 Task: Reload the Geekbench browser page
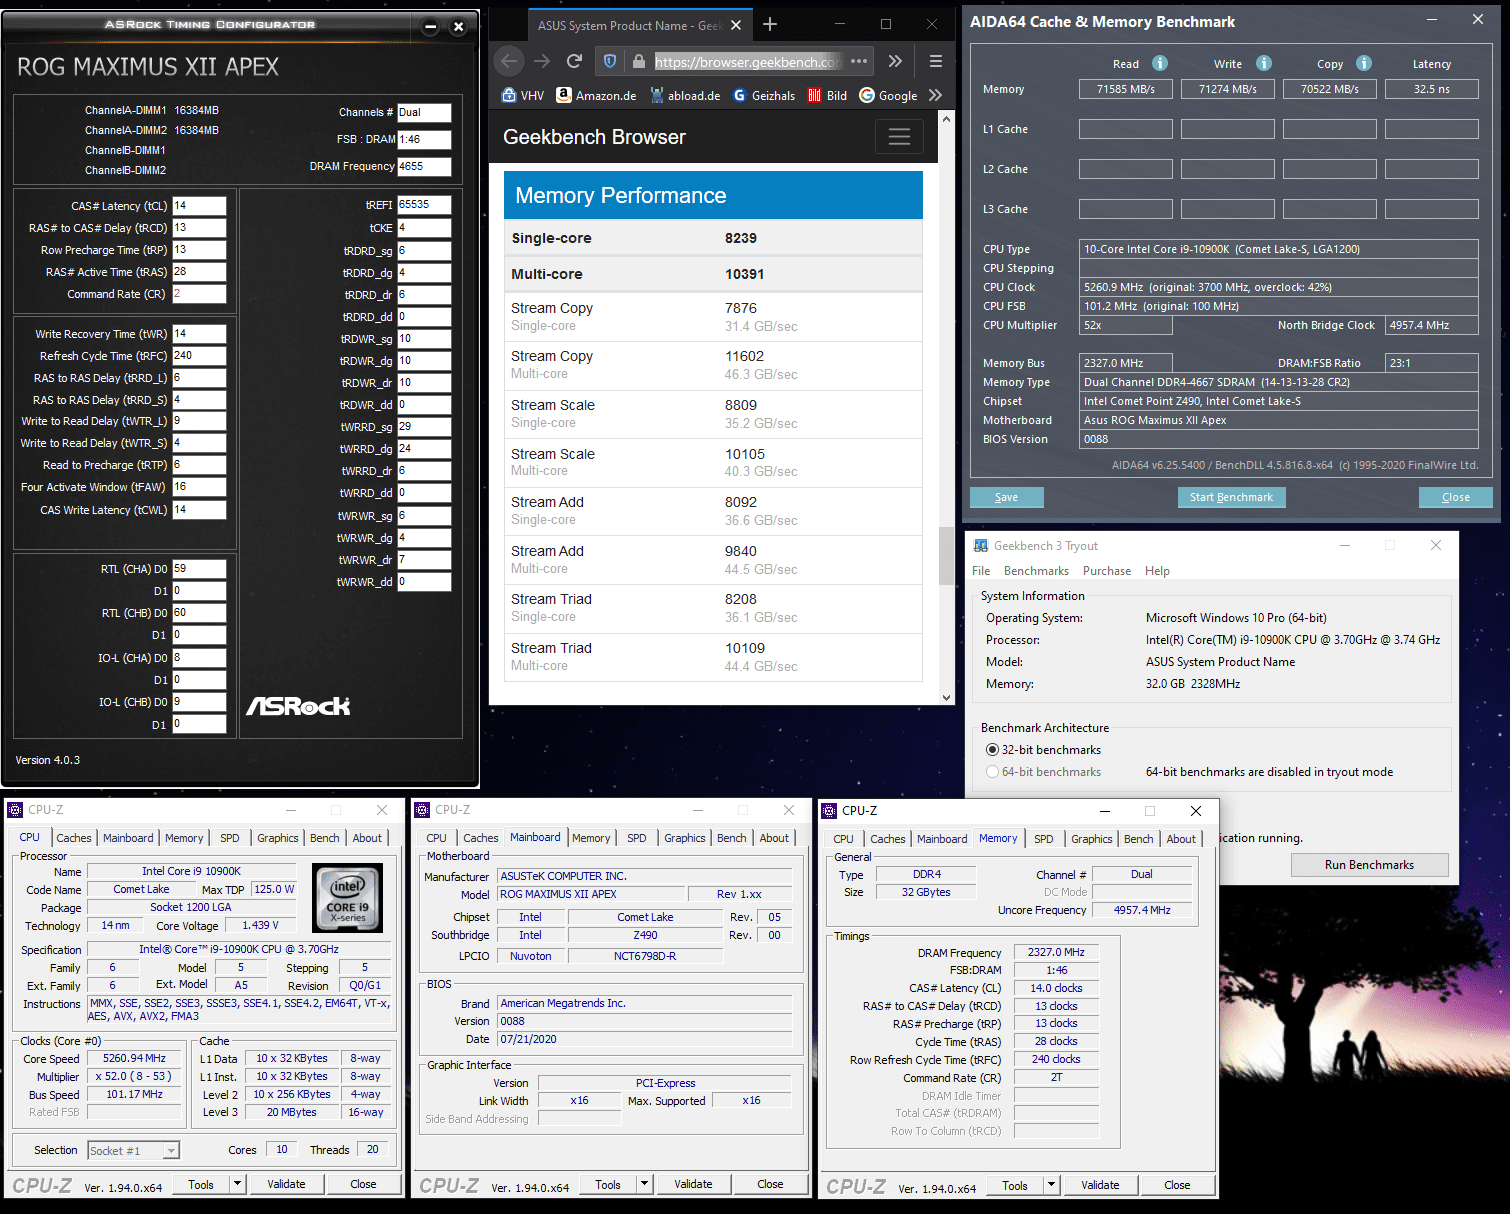[x=574, y=61]
